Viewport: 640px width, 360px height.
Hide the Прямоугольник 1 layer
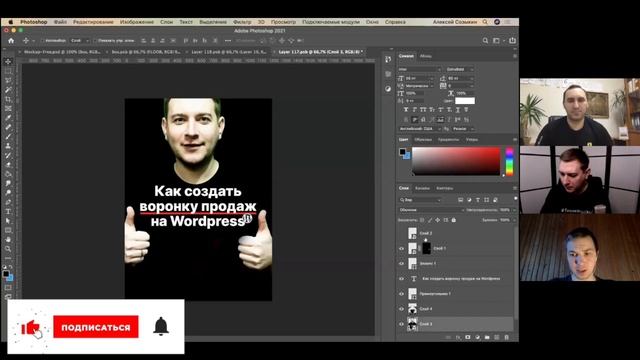coord(401,294)
